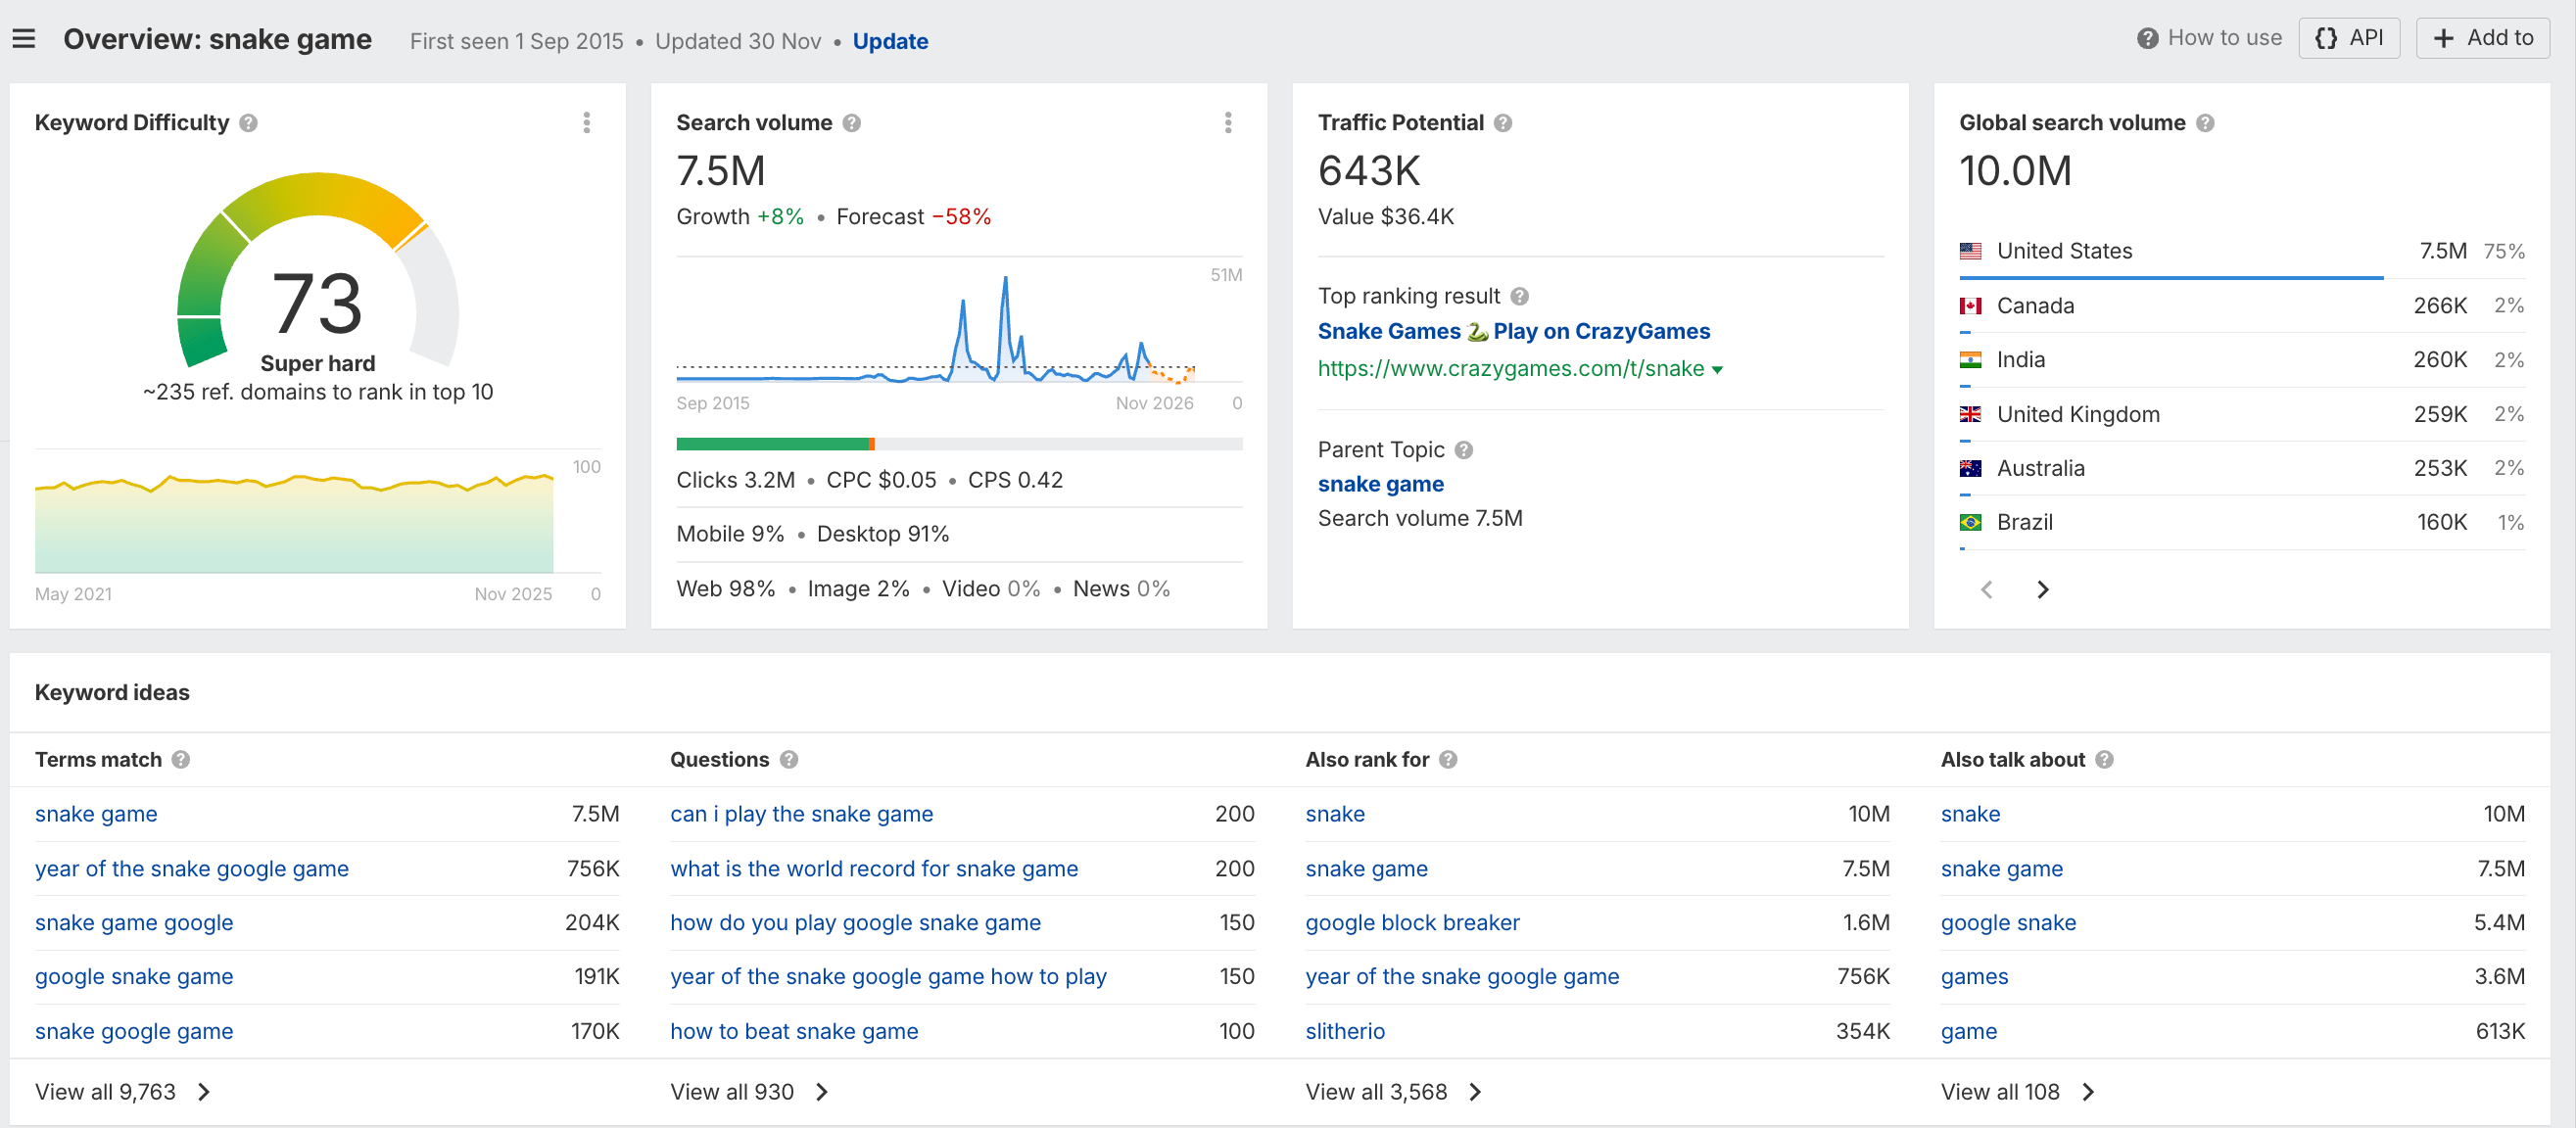Open the slitherio keyword link
Viewport: 2576px width, 1128px height.
point(1344,1031)
